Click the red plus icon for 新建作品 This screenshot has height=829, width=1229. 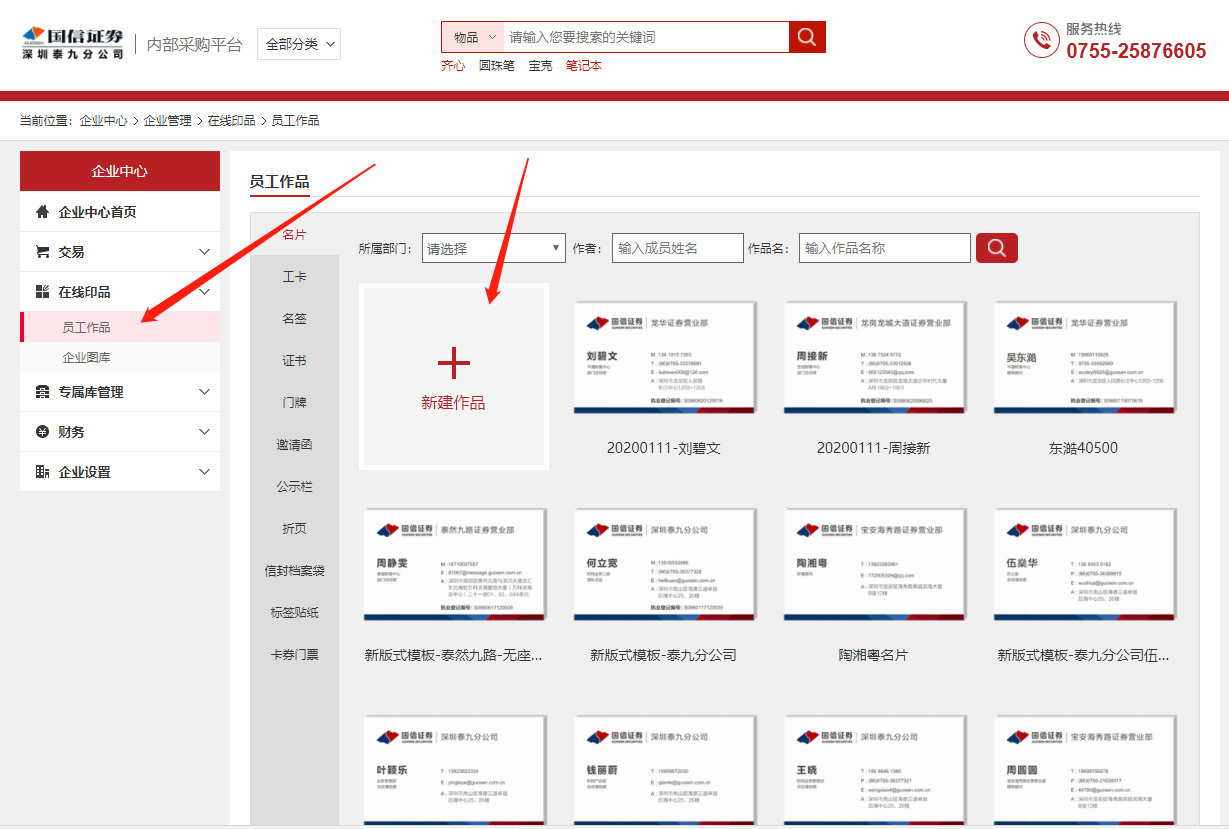pyautogui.click(x=453, y=363)
